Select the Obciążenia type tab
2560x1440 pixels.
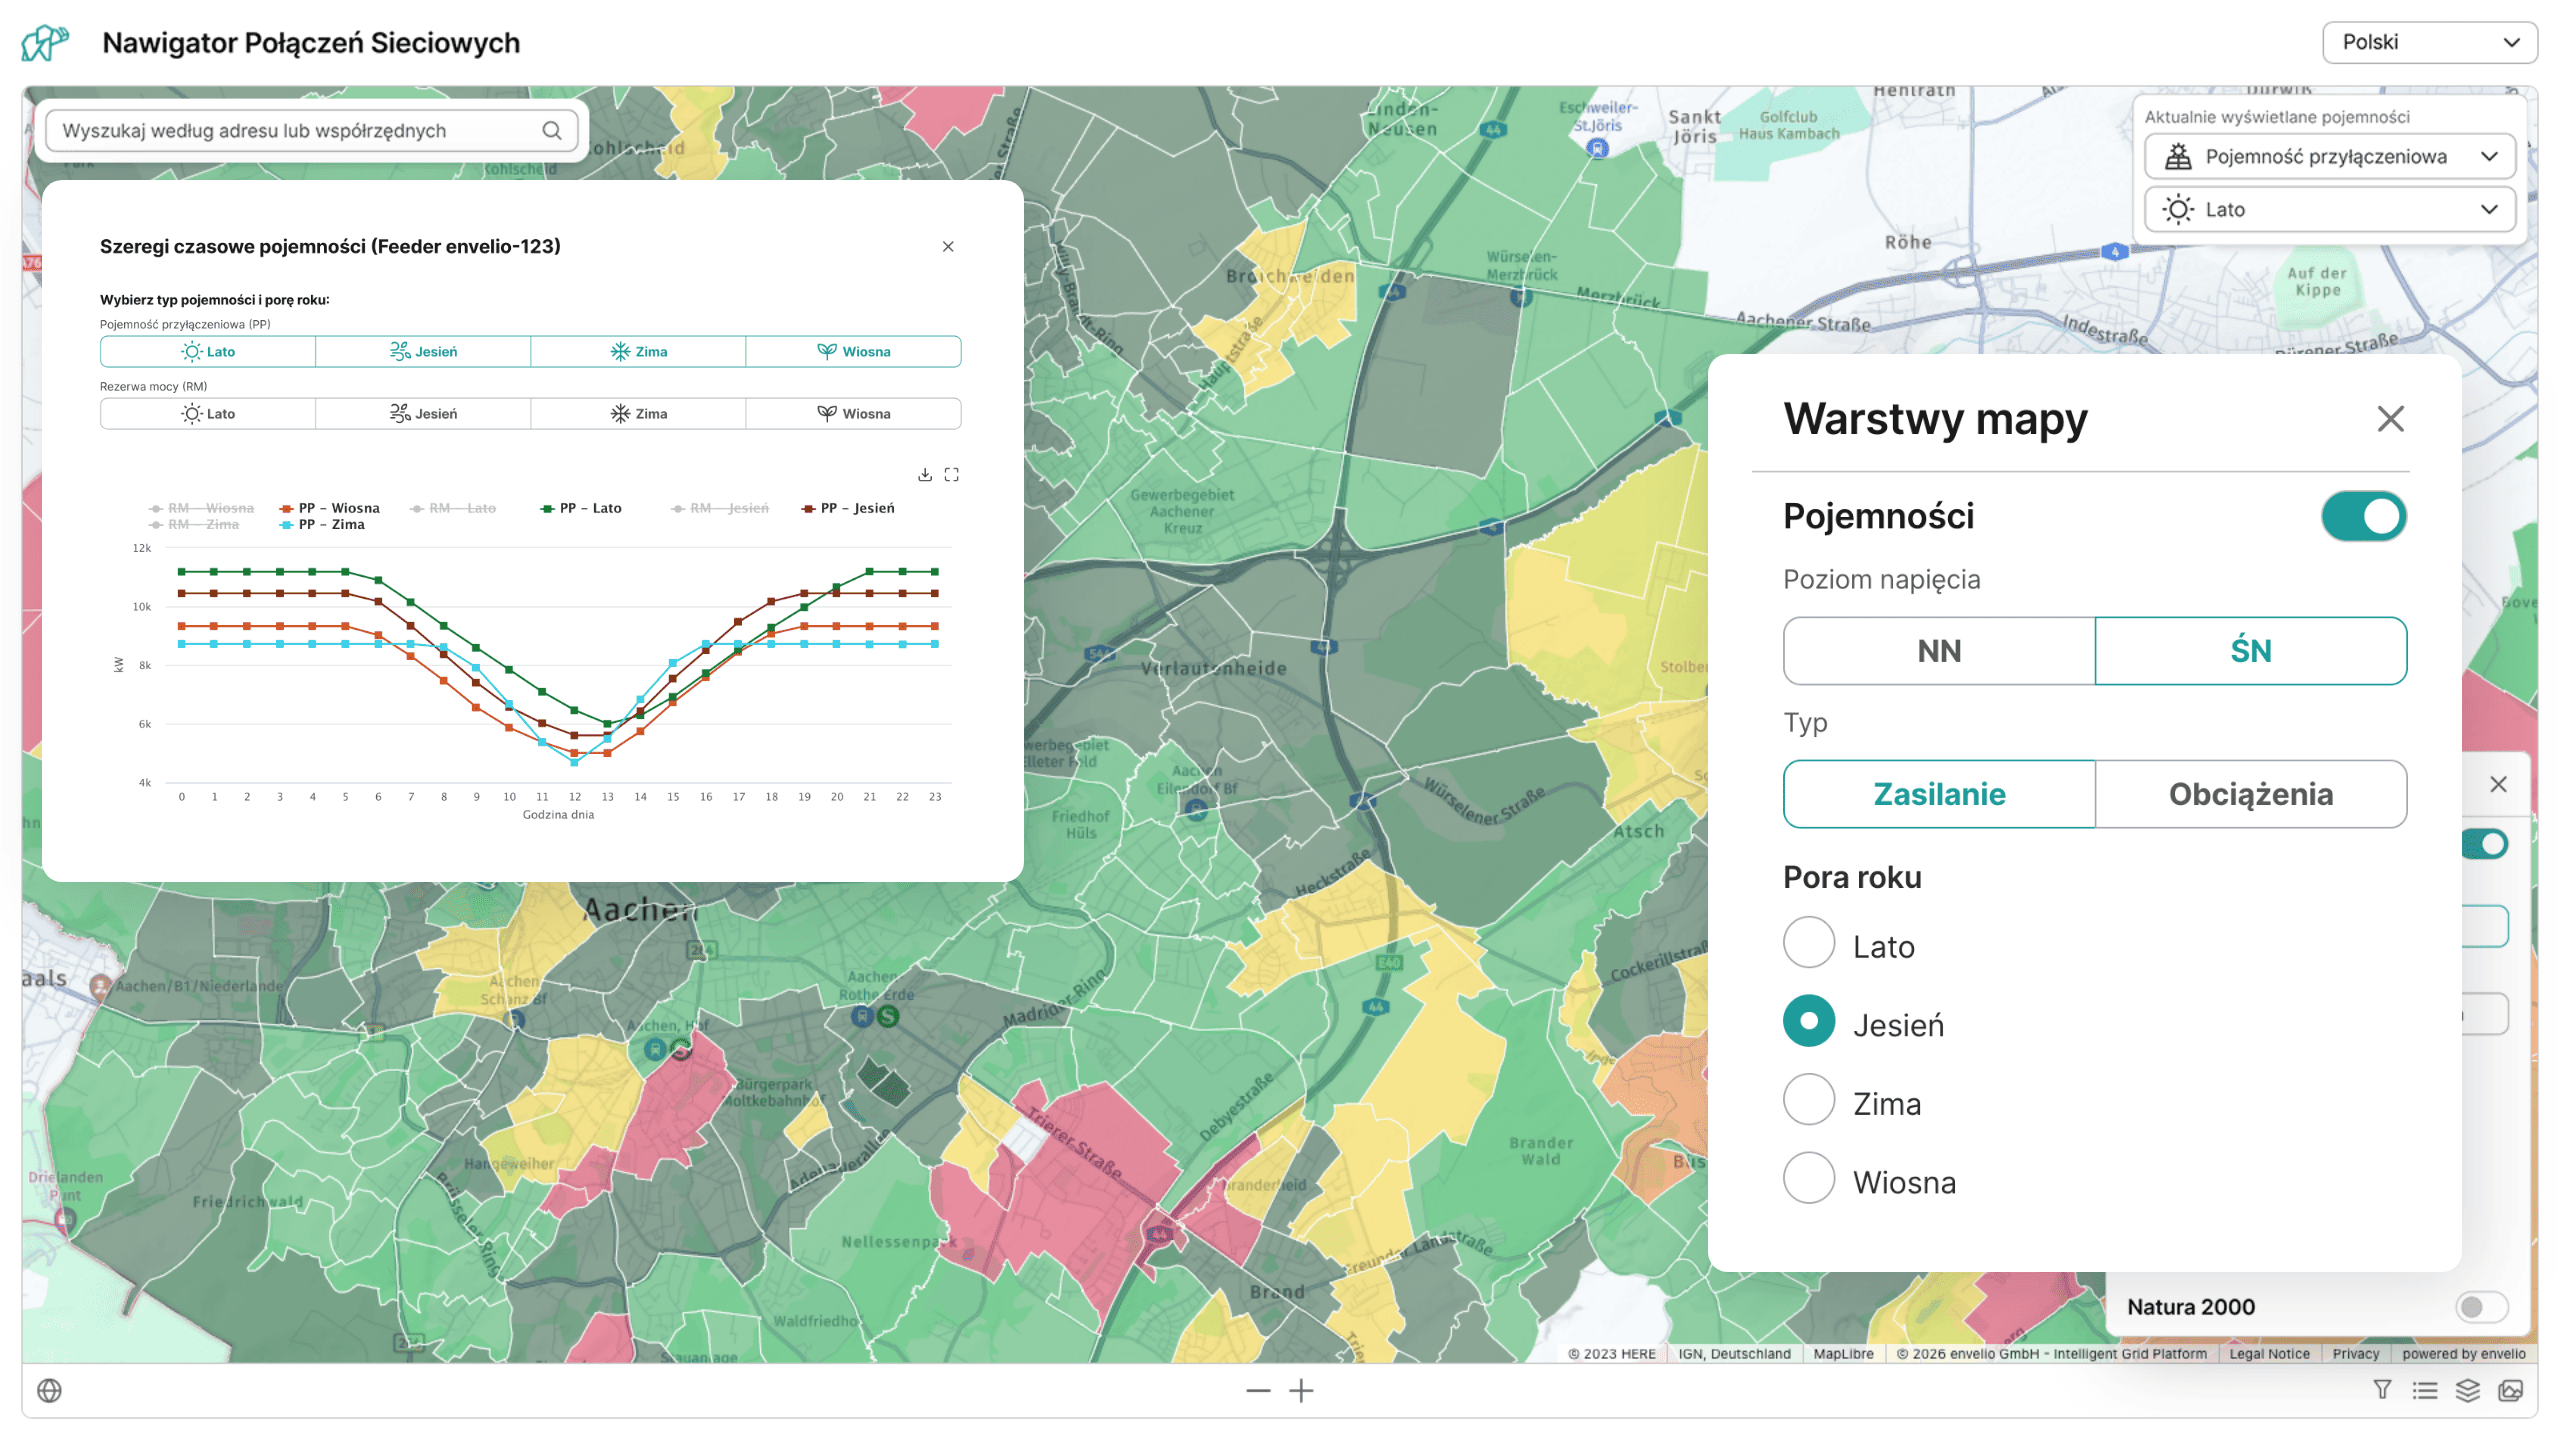[x=2250, y=794]
